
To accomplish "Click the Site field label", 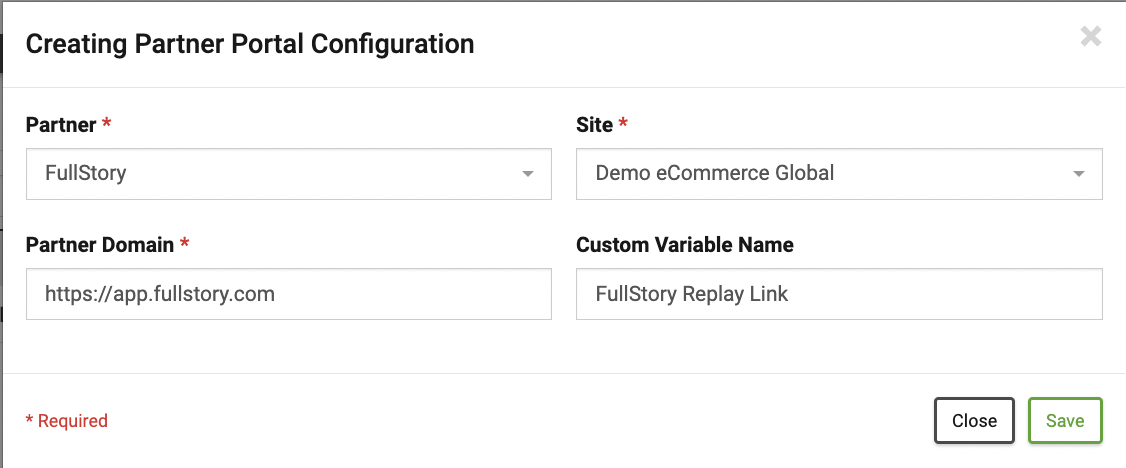I will tap(594, 125).
